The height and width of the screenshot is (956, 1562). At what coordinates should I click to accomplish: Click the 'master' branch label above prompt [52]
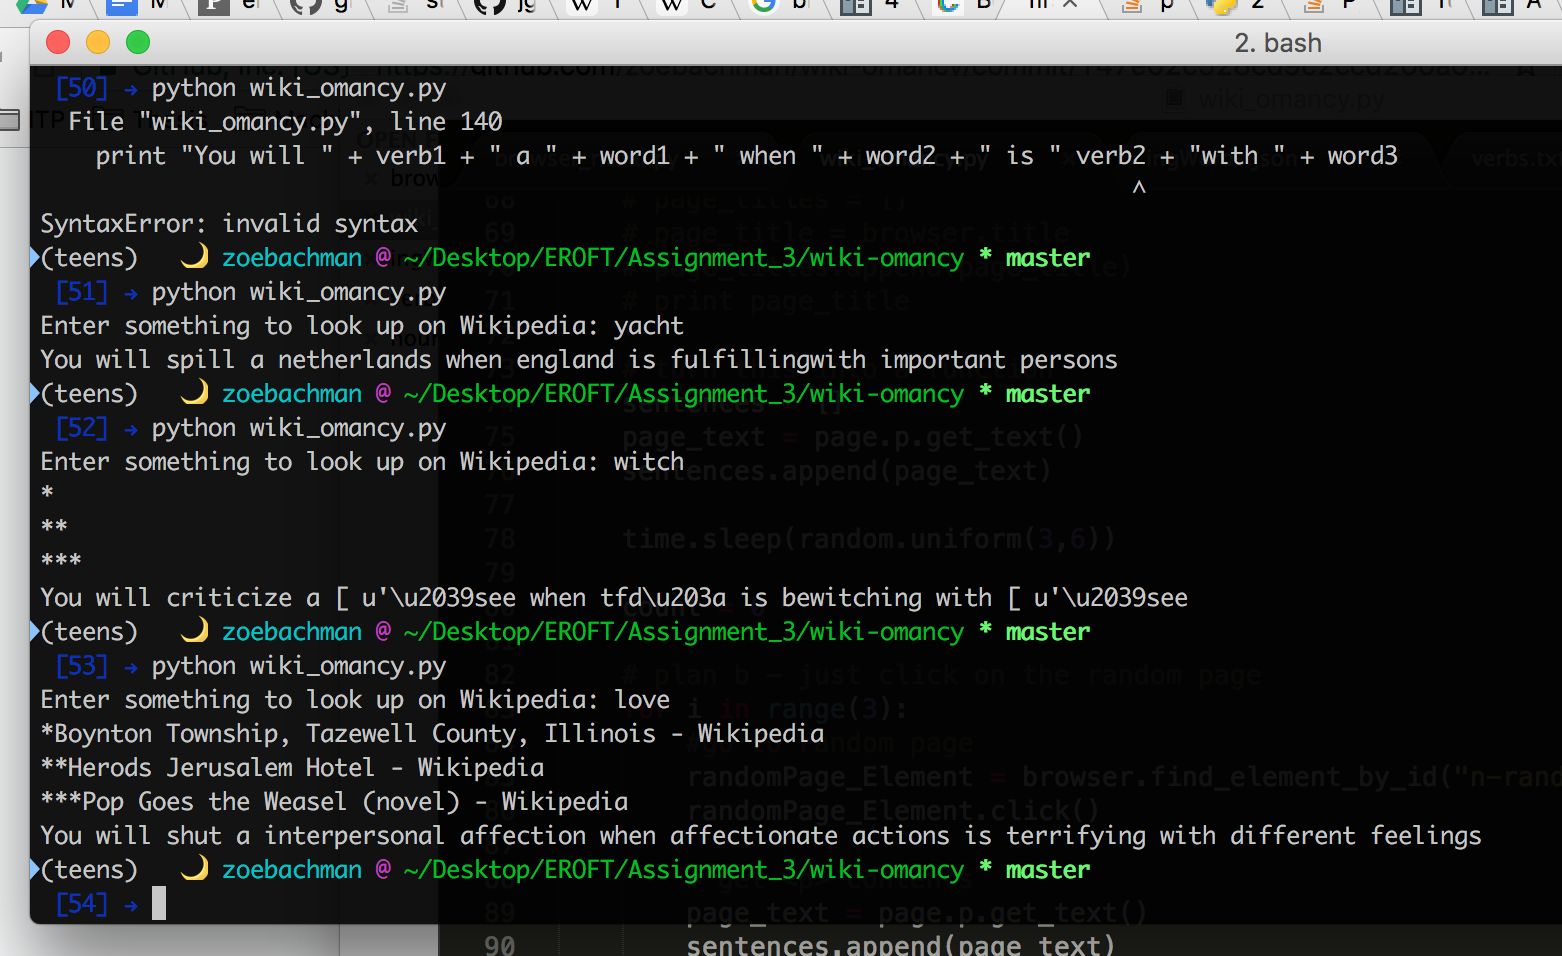pos(1047,394)
